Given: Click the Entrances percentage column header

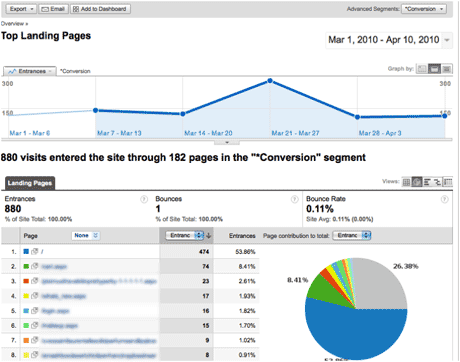Looking at the screenshot, I should [242, 236].
